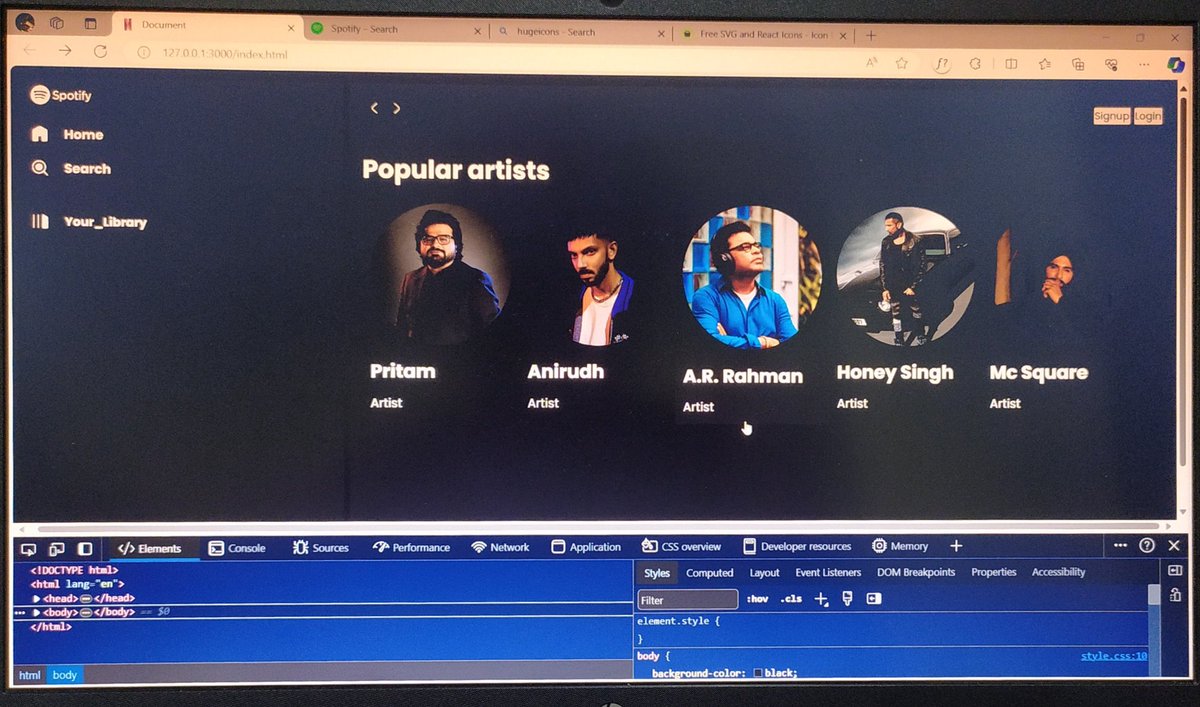This screenshot has height=707, width=1200.
Task: Go back with the left chevron above Popular artists
Action: click(x=374, y=108)
